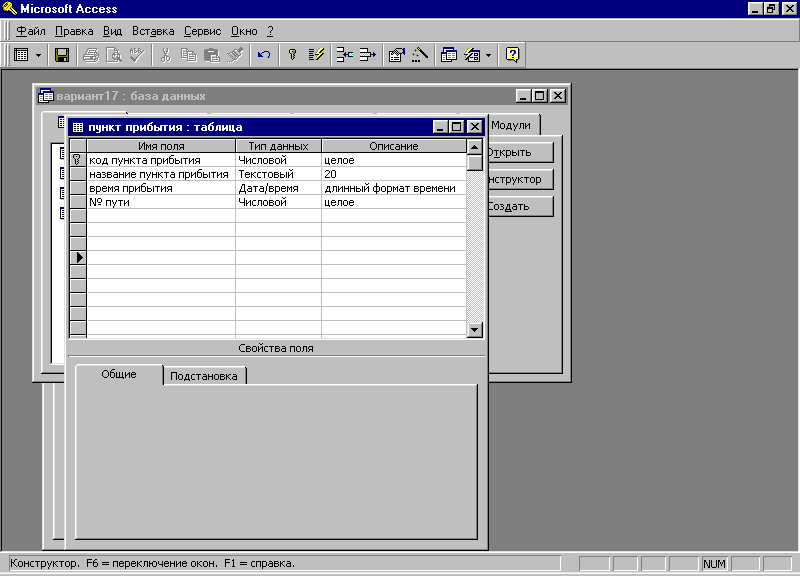Maximize the 'пункт прибытия : таблица' window
The width and height of the screenshot is (800, 576).
click(457, 127)
